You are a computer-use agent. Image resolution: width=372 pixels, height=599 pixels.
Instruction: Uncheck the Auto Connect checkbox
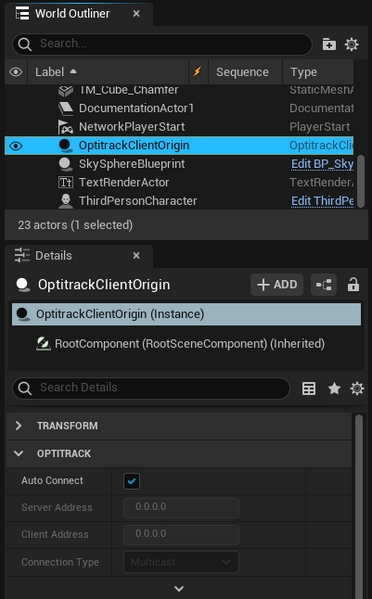click(x=131, y=481)
